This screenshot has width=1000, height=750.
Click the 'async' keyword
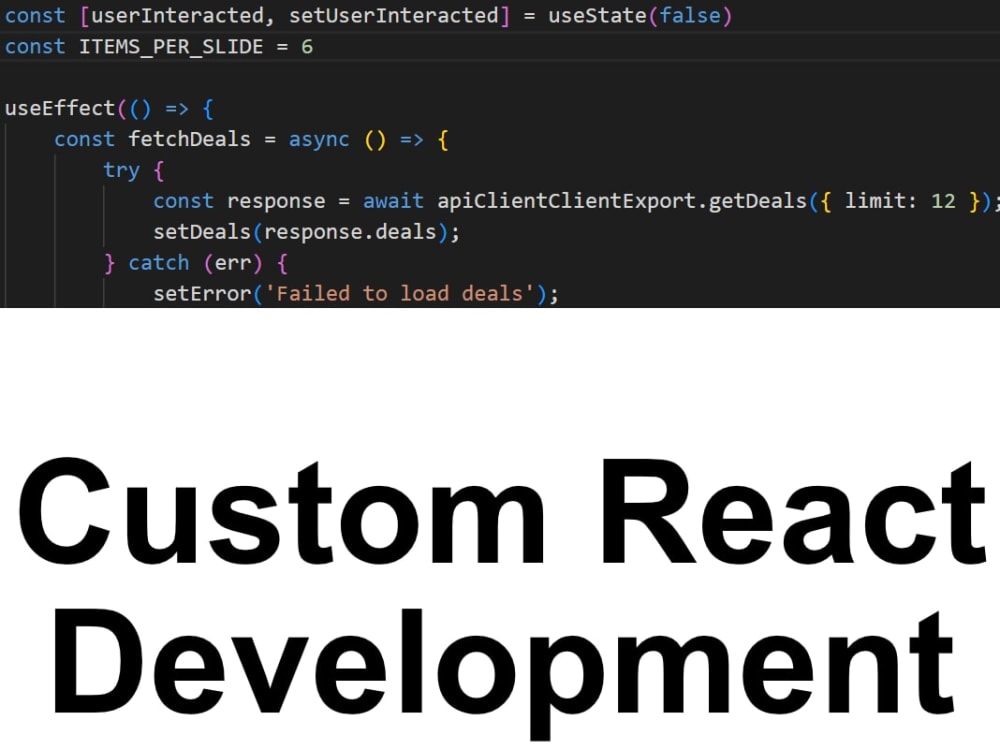pyautogui.click(x=319, y=140)
